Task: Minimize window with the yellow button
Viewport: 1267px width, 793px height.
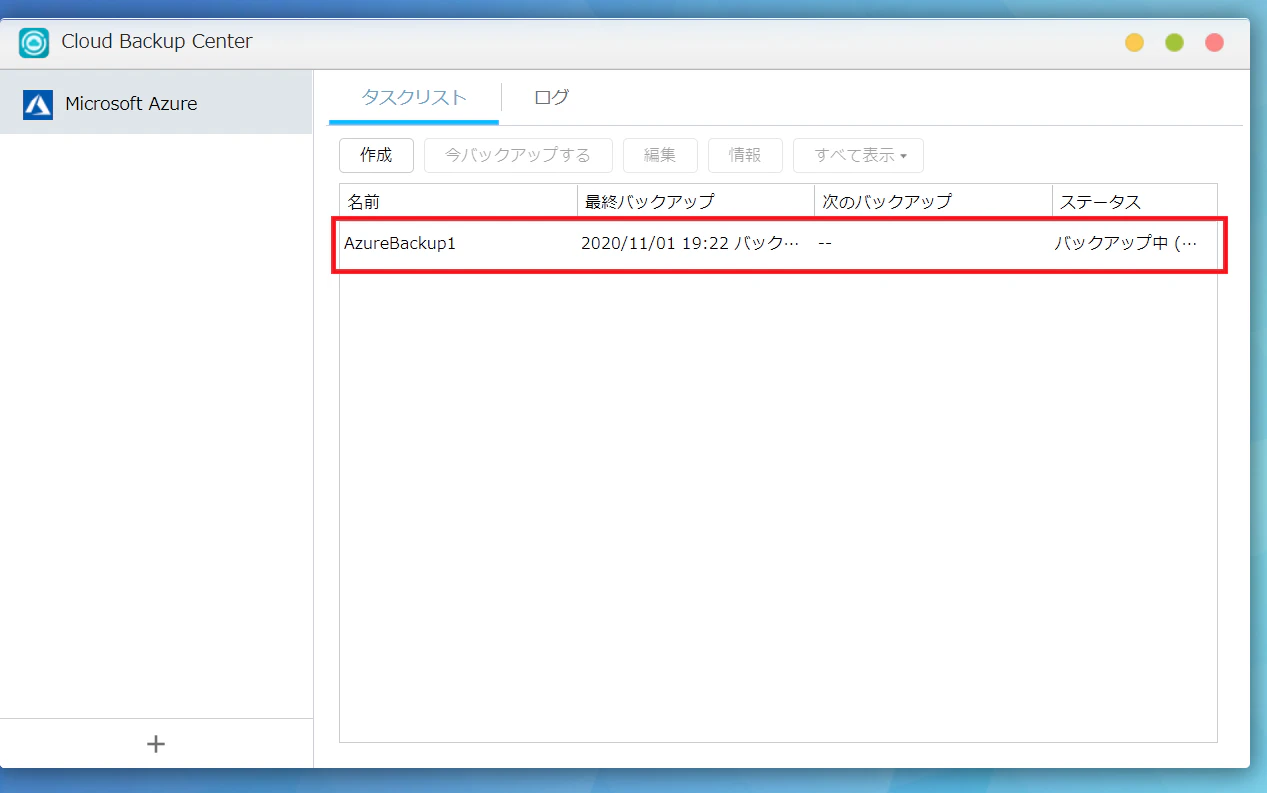Action: point(1134,42)
